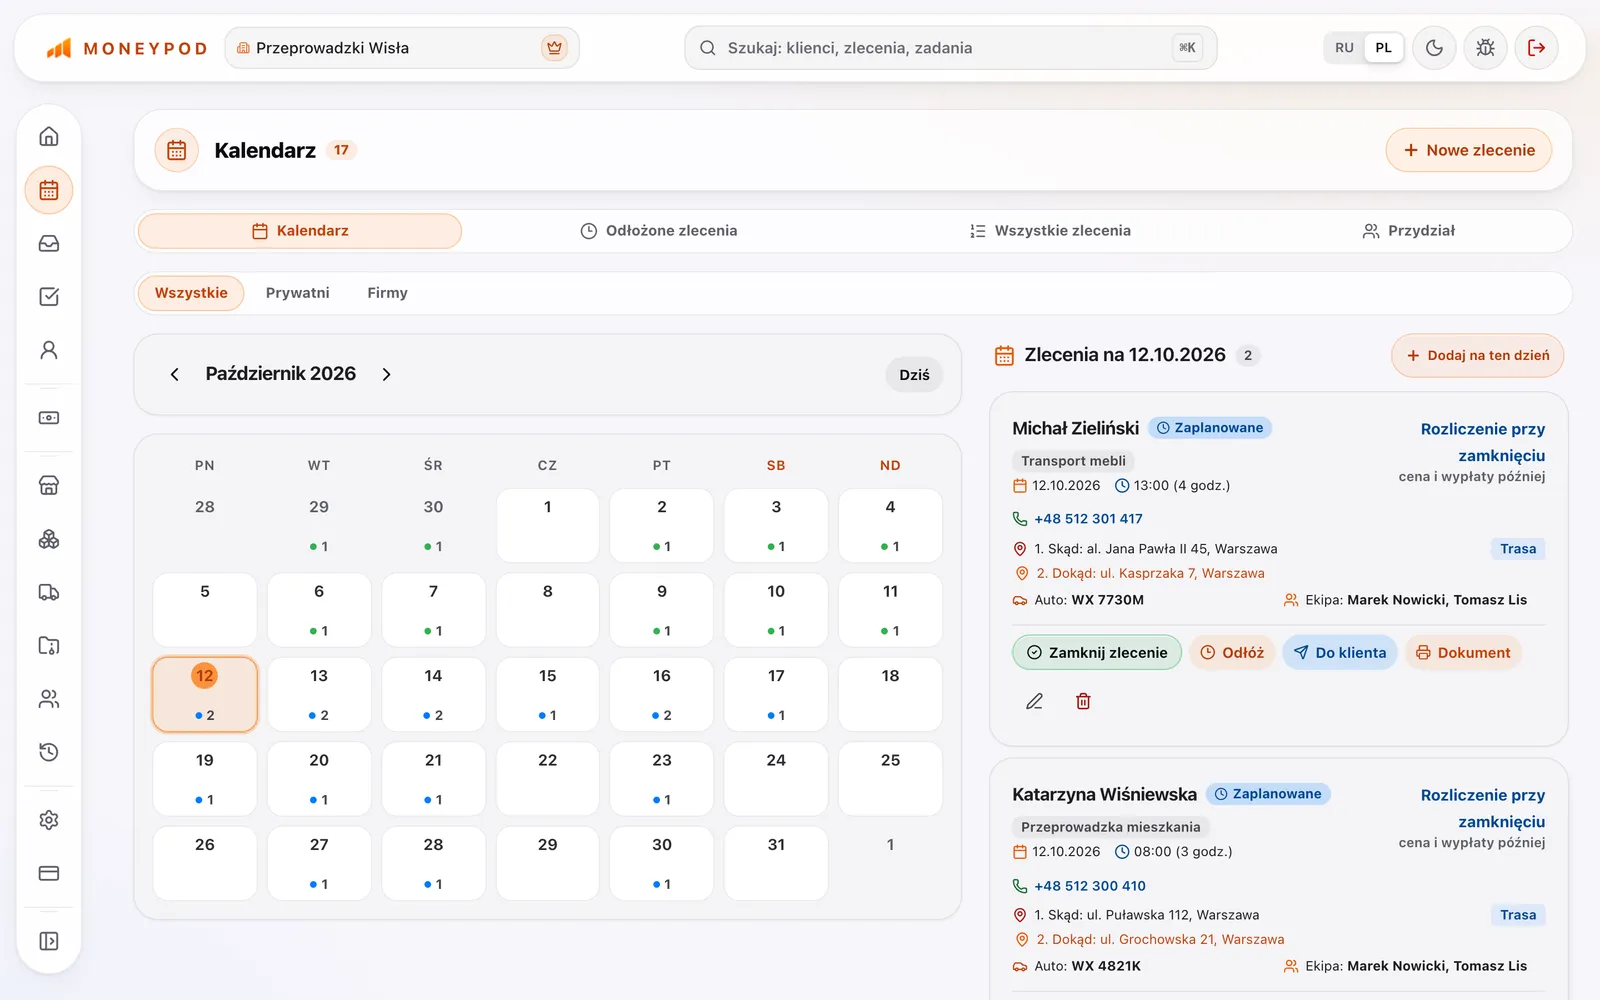This screenshot has width=1600, height=1000.
Task: Go to previous month chevron
Action: point(175,374)
